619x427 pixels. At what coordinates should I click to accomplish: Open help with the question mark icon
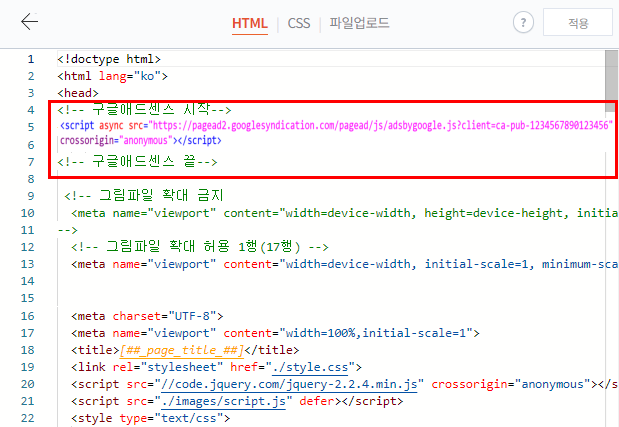pyautogui.click(x=523, y=22)
